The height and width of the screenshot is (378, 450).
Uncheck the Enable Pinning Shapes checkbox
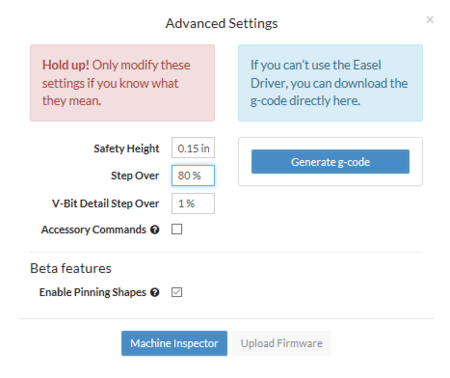[x=177, y=292]
